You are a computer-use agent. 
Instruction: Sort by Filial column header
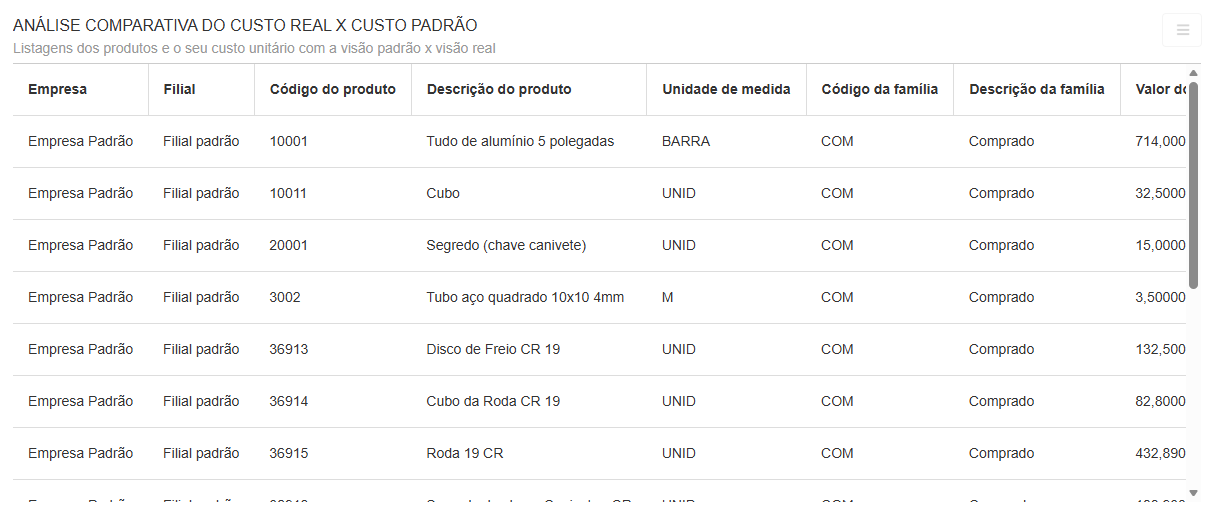click(x=179, y=89)
